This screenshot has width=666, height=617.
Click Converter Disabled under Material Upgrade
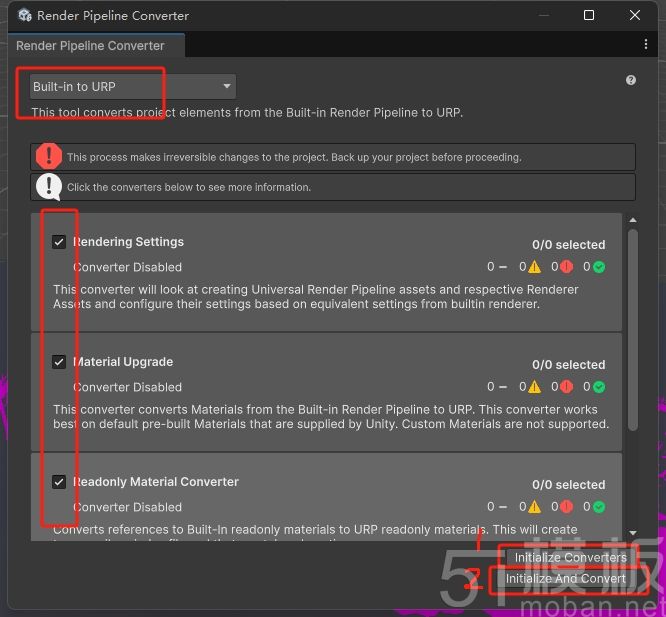coord(127,387)
